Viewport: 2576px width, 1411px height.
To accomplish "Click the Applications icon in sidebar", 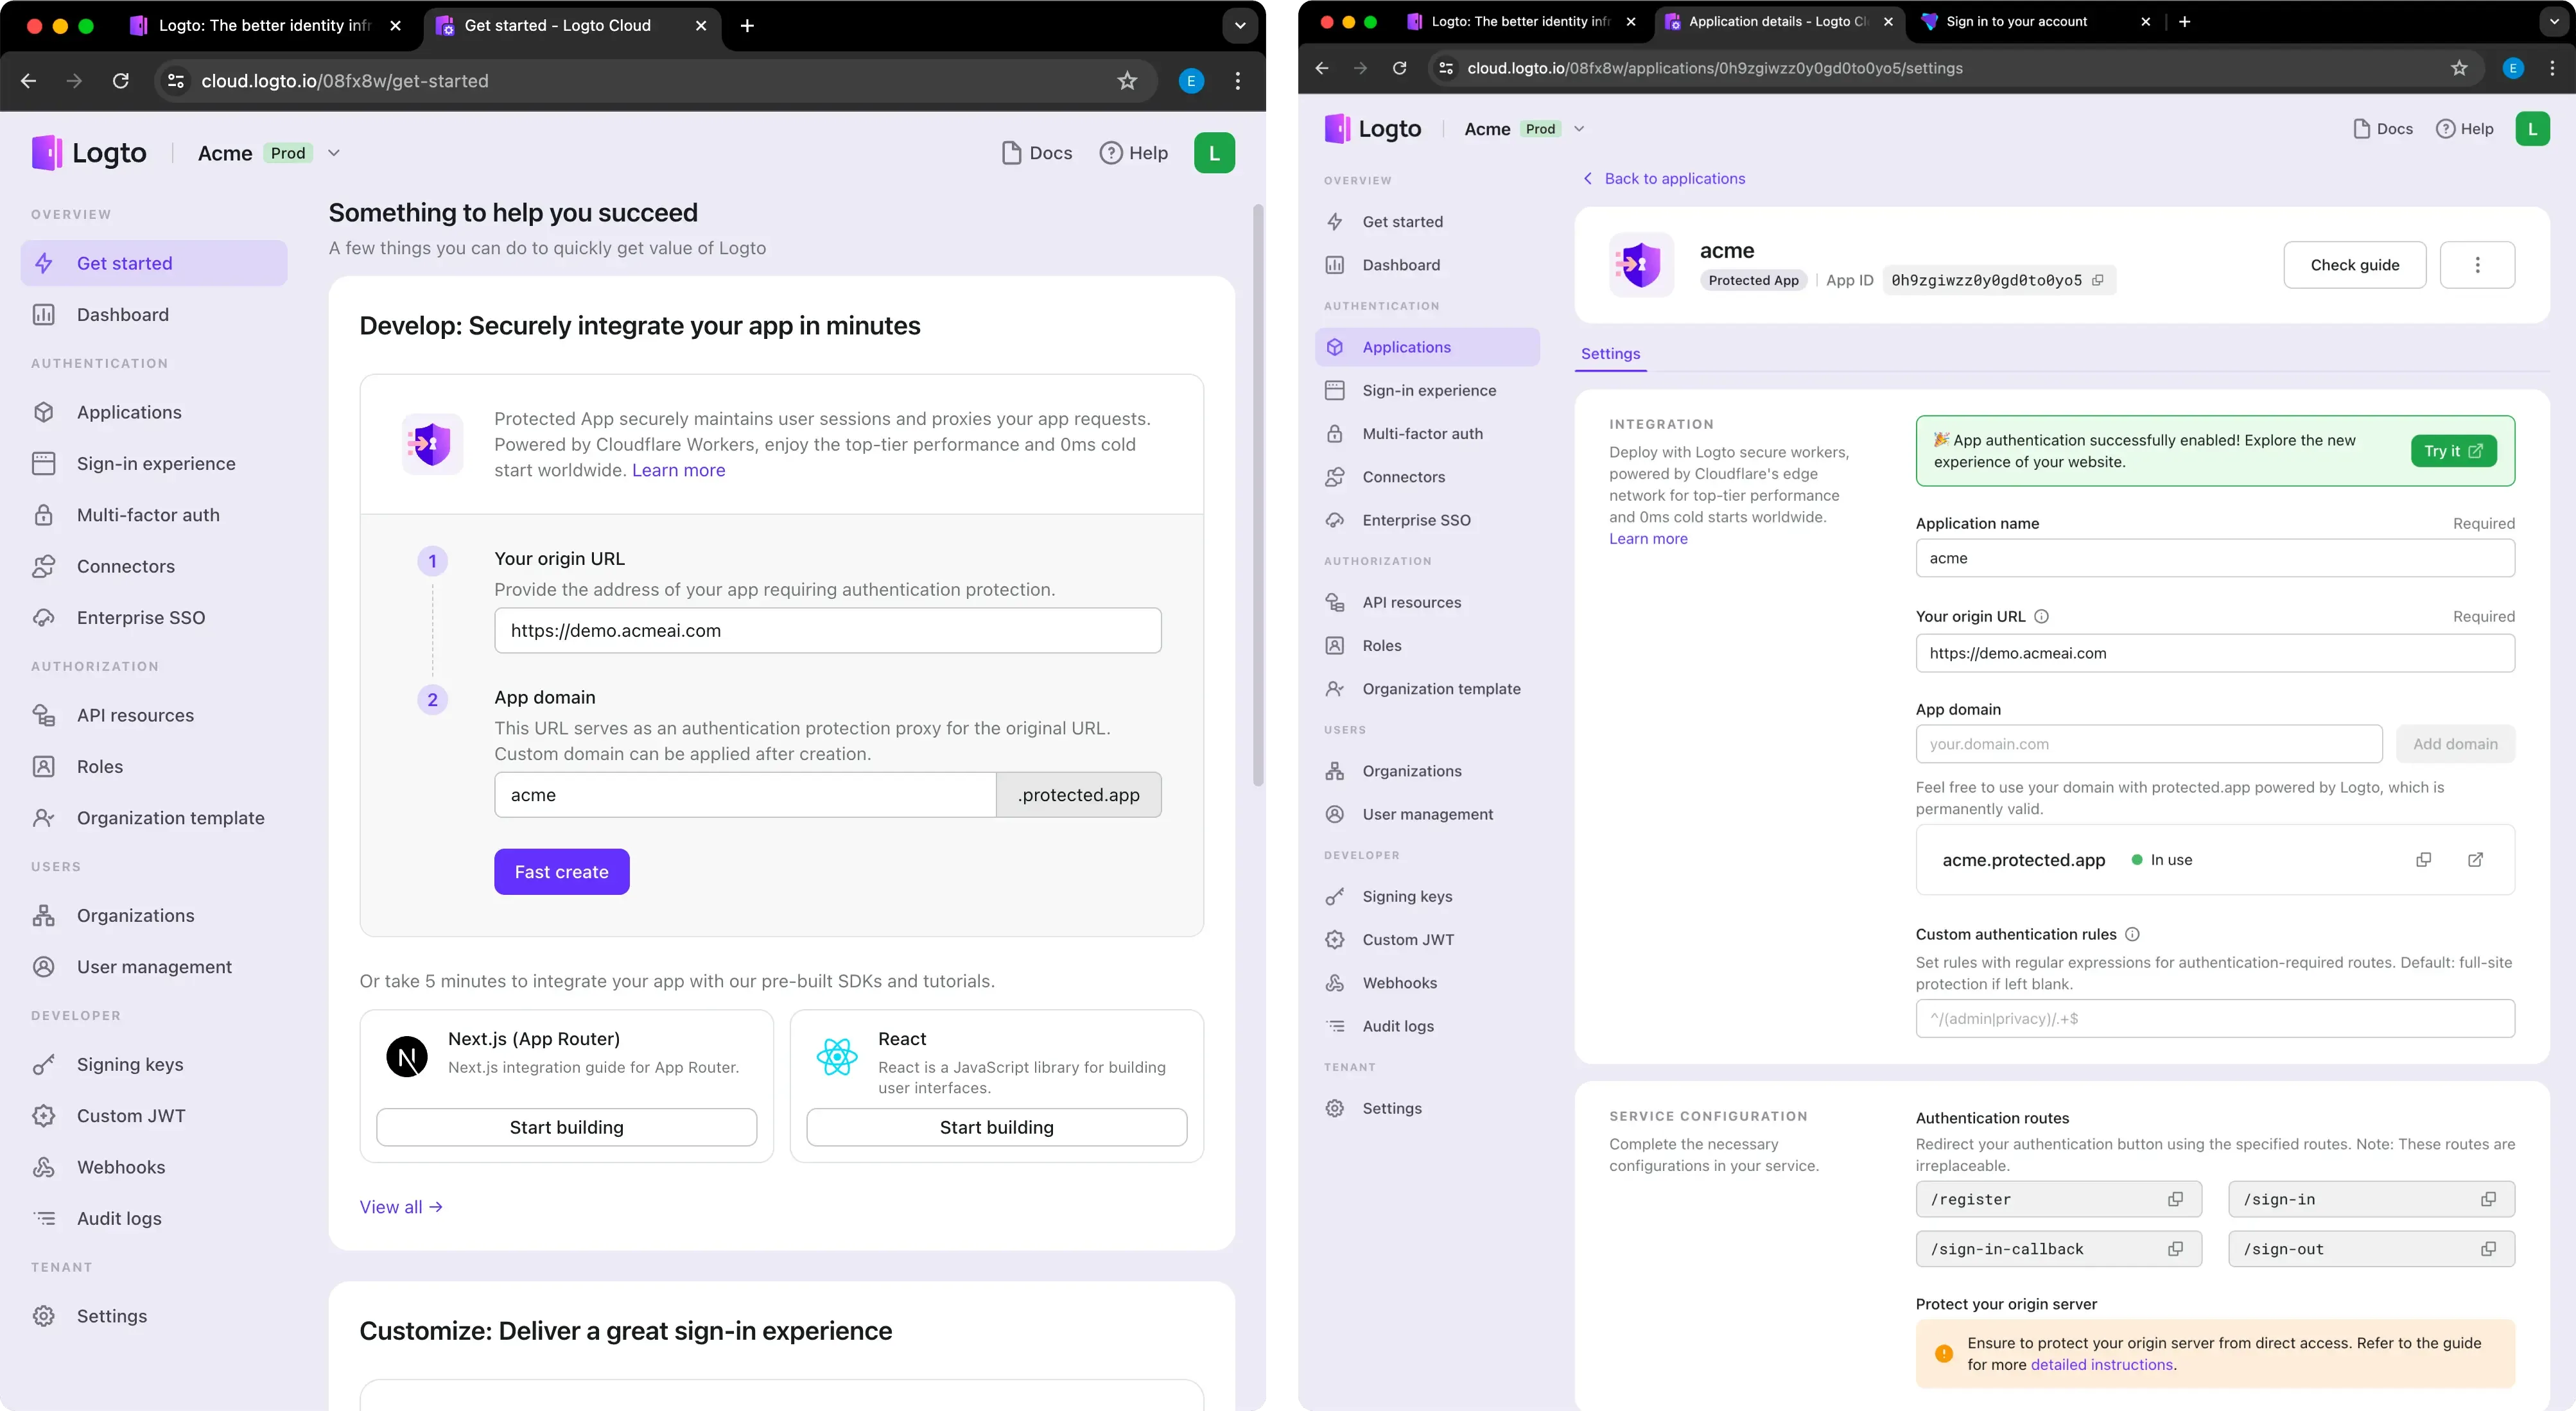I will [47, 412].
